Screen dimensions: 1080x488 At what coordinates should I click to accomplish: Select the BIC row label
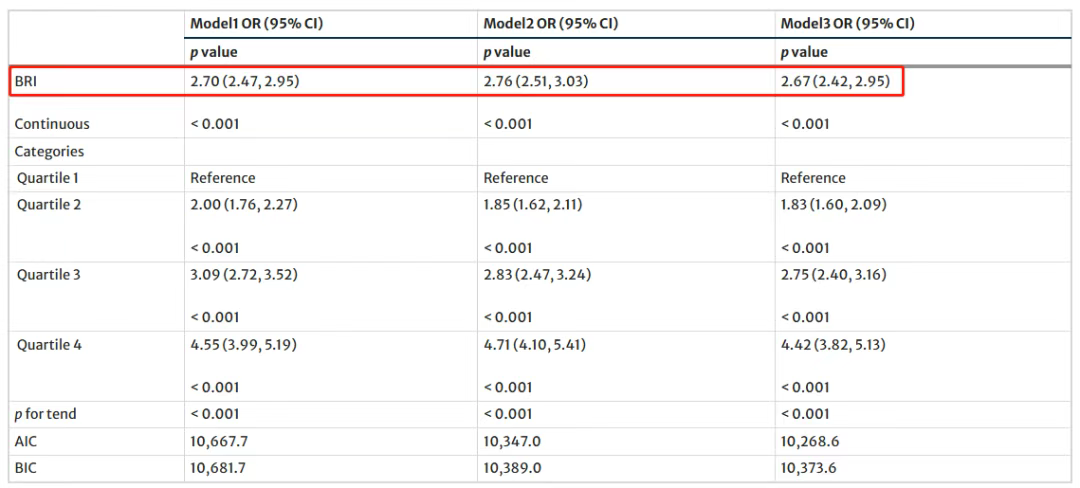pos(24,468)
